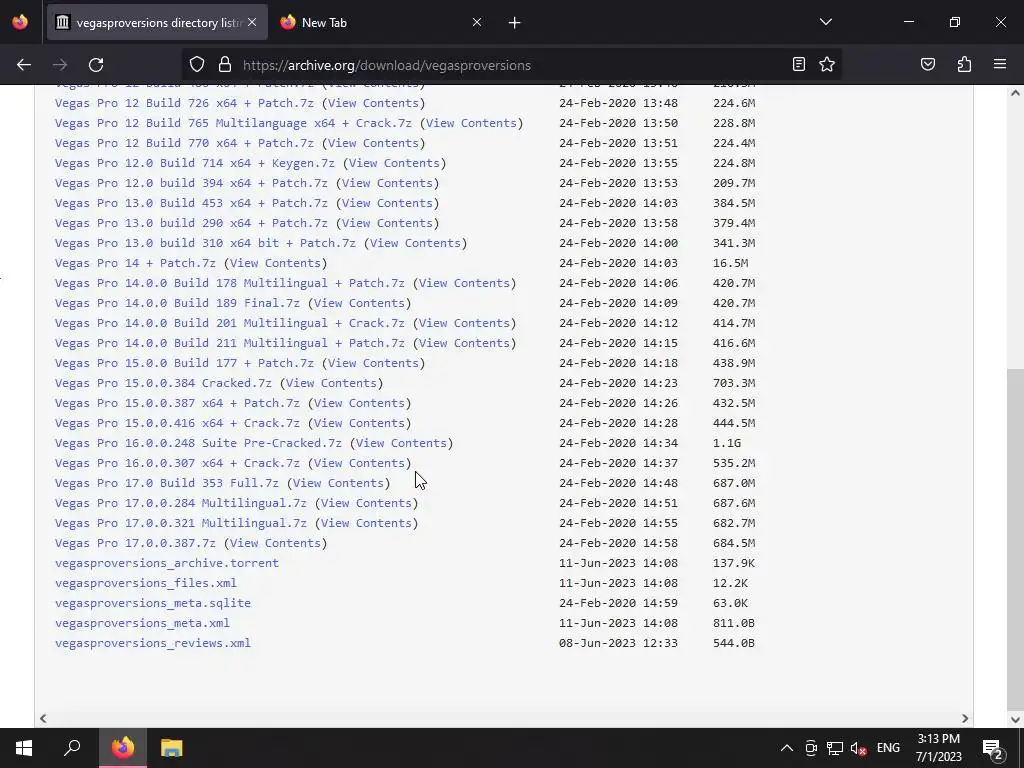
Task: Download Vegas Pro 14.0.0 Build 201 Multilingual file
Action: (x=230, y=323)
